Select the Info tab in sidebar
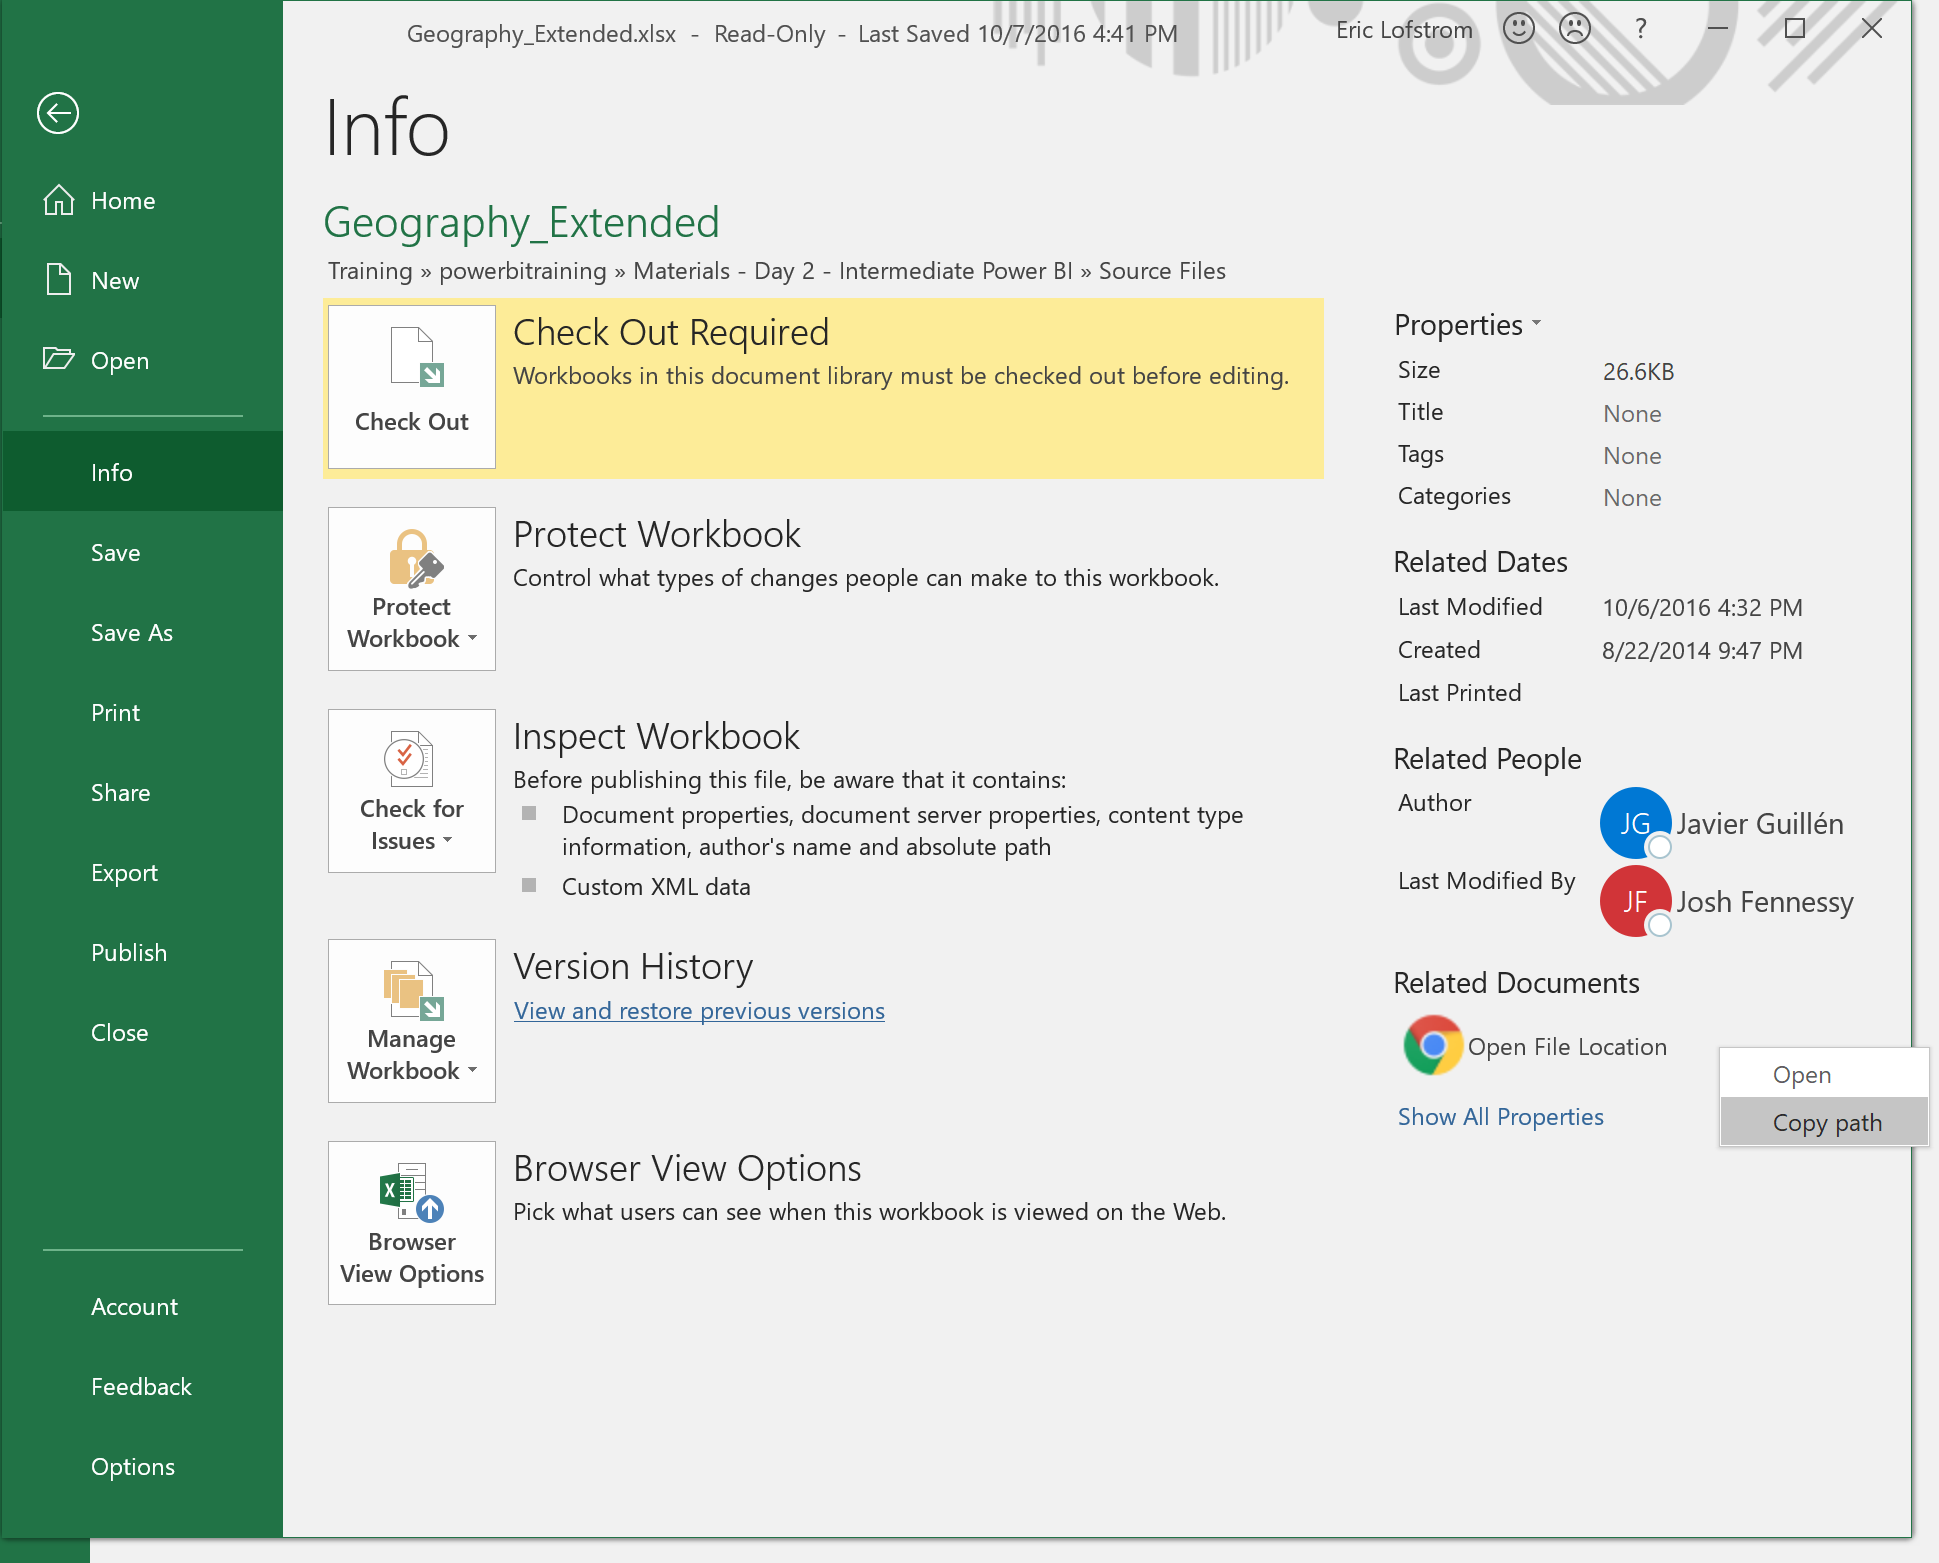Screen dimensions: 1939x1563 pos(143,472)
